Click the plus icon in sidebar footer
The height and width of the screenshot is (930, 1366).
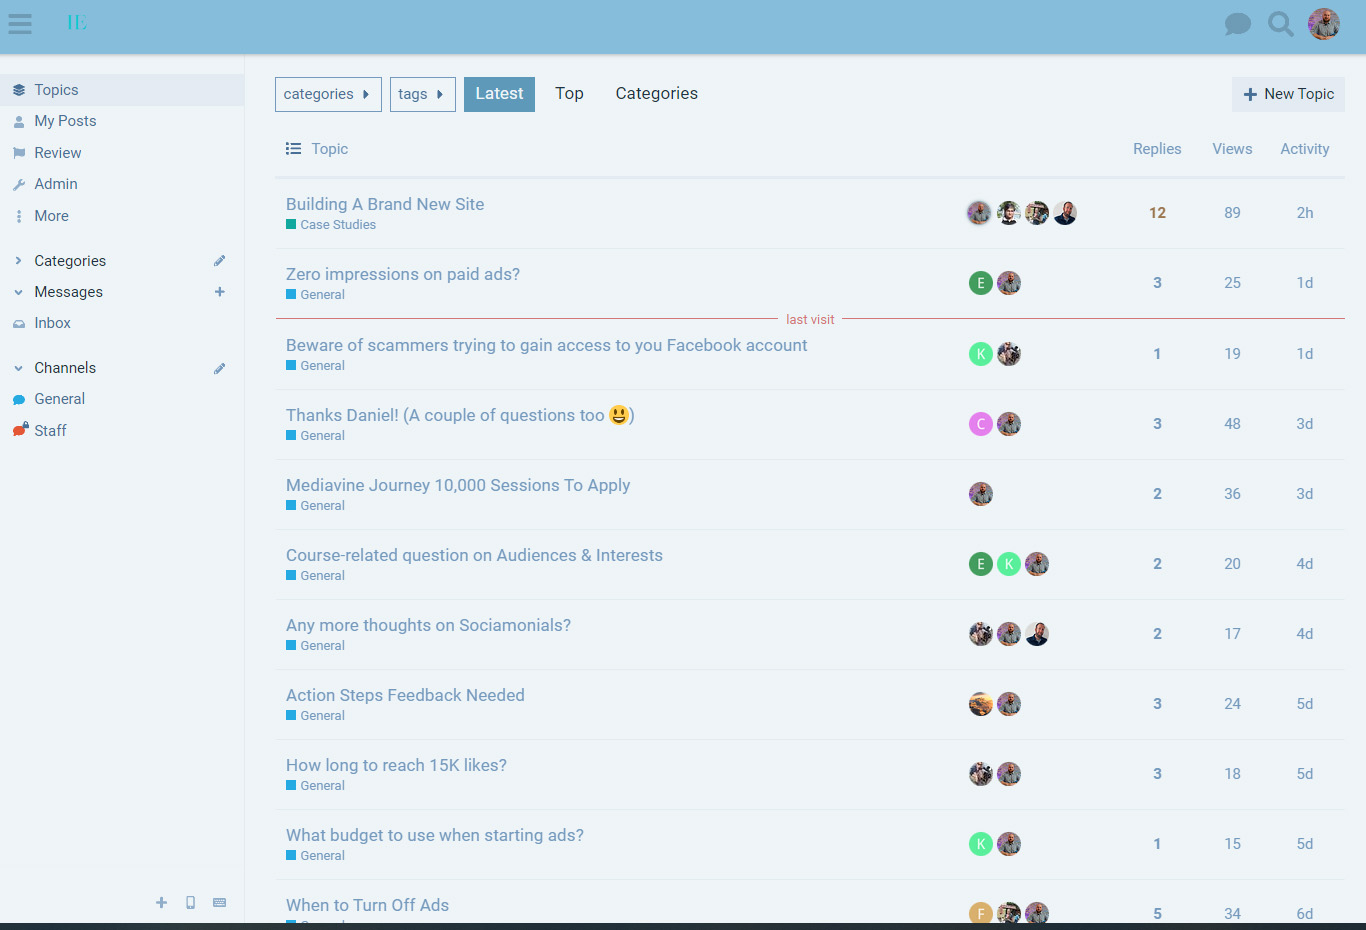161,903
